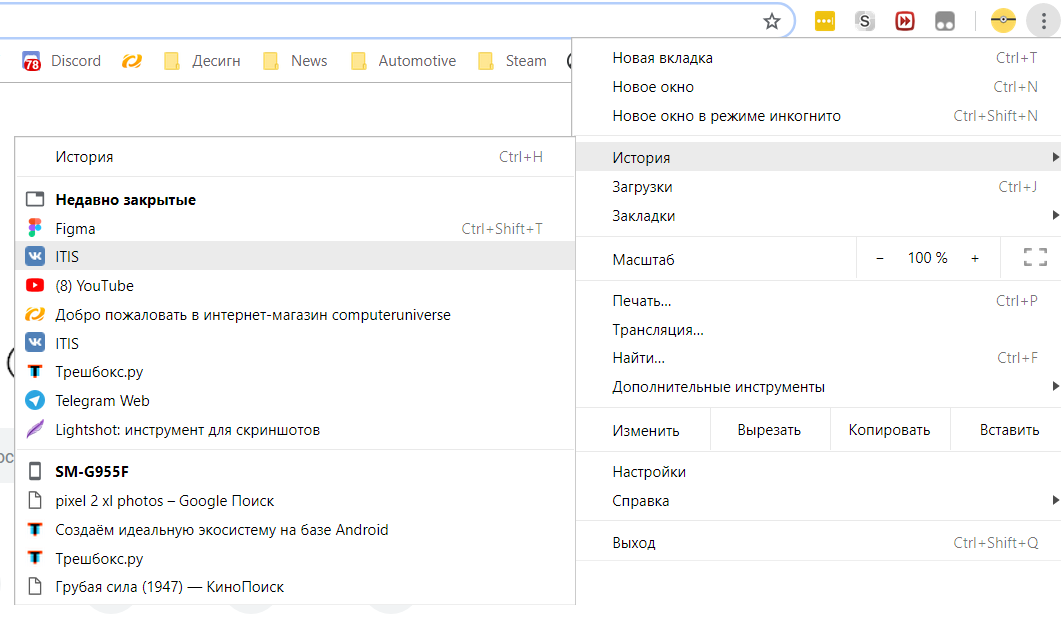Click the VK icon of the highlighted ITIS entry
Viewport: 1061px width, 619px height.
(x=35, y=256)
